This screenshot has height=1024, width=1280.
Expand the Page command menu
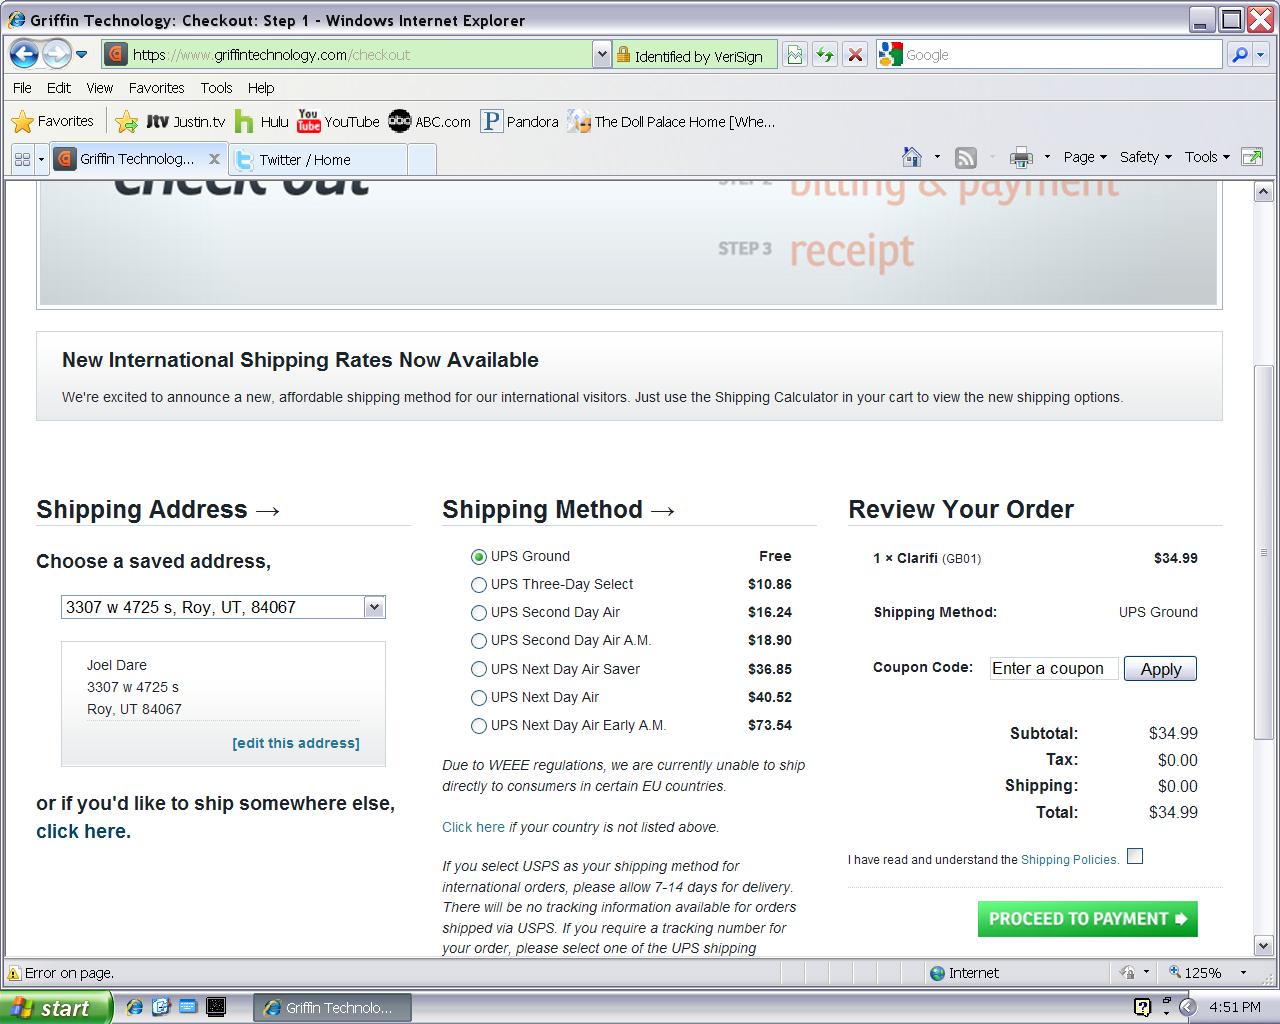click(1085, 157)
